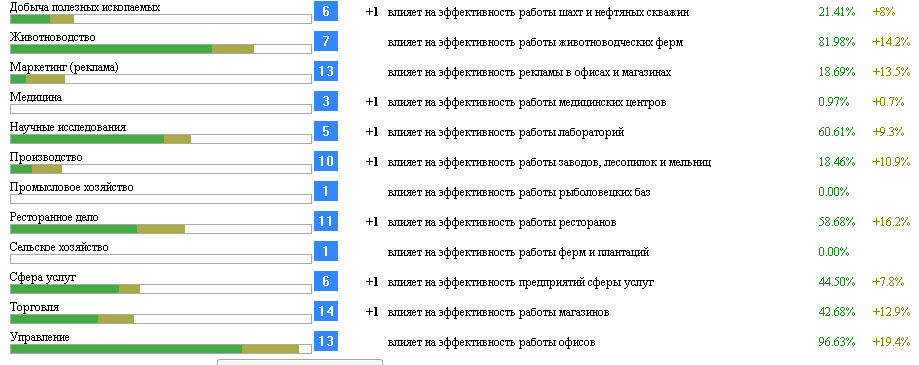Click the Торговля progress bar
919x365 pixels.
coord(161,319)
